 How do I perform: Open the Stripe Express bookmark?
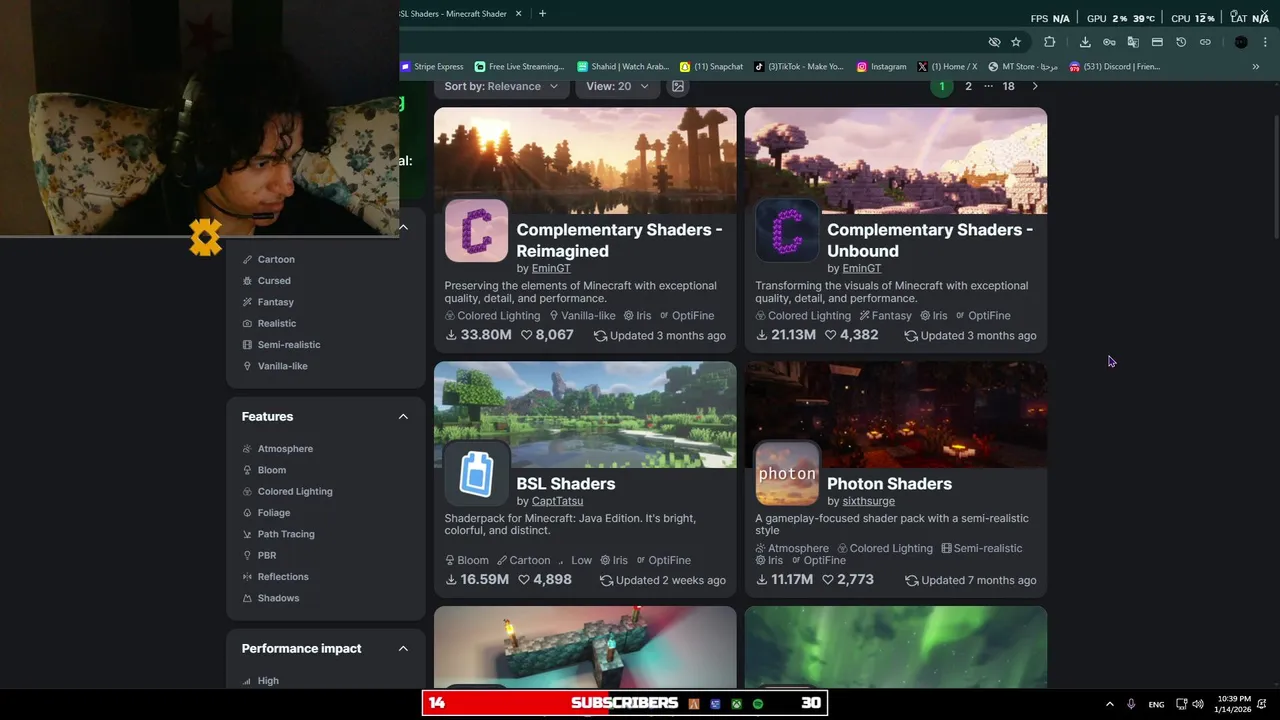[433, 67]
